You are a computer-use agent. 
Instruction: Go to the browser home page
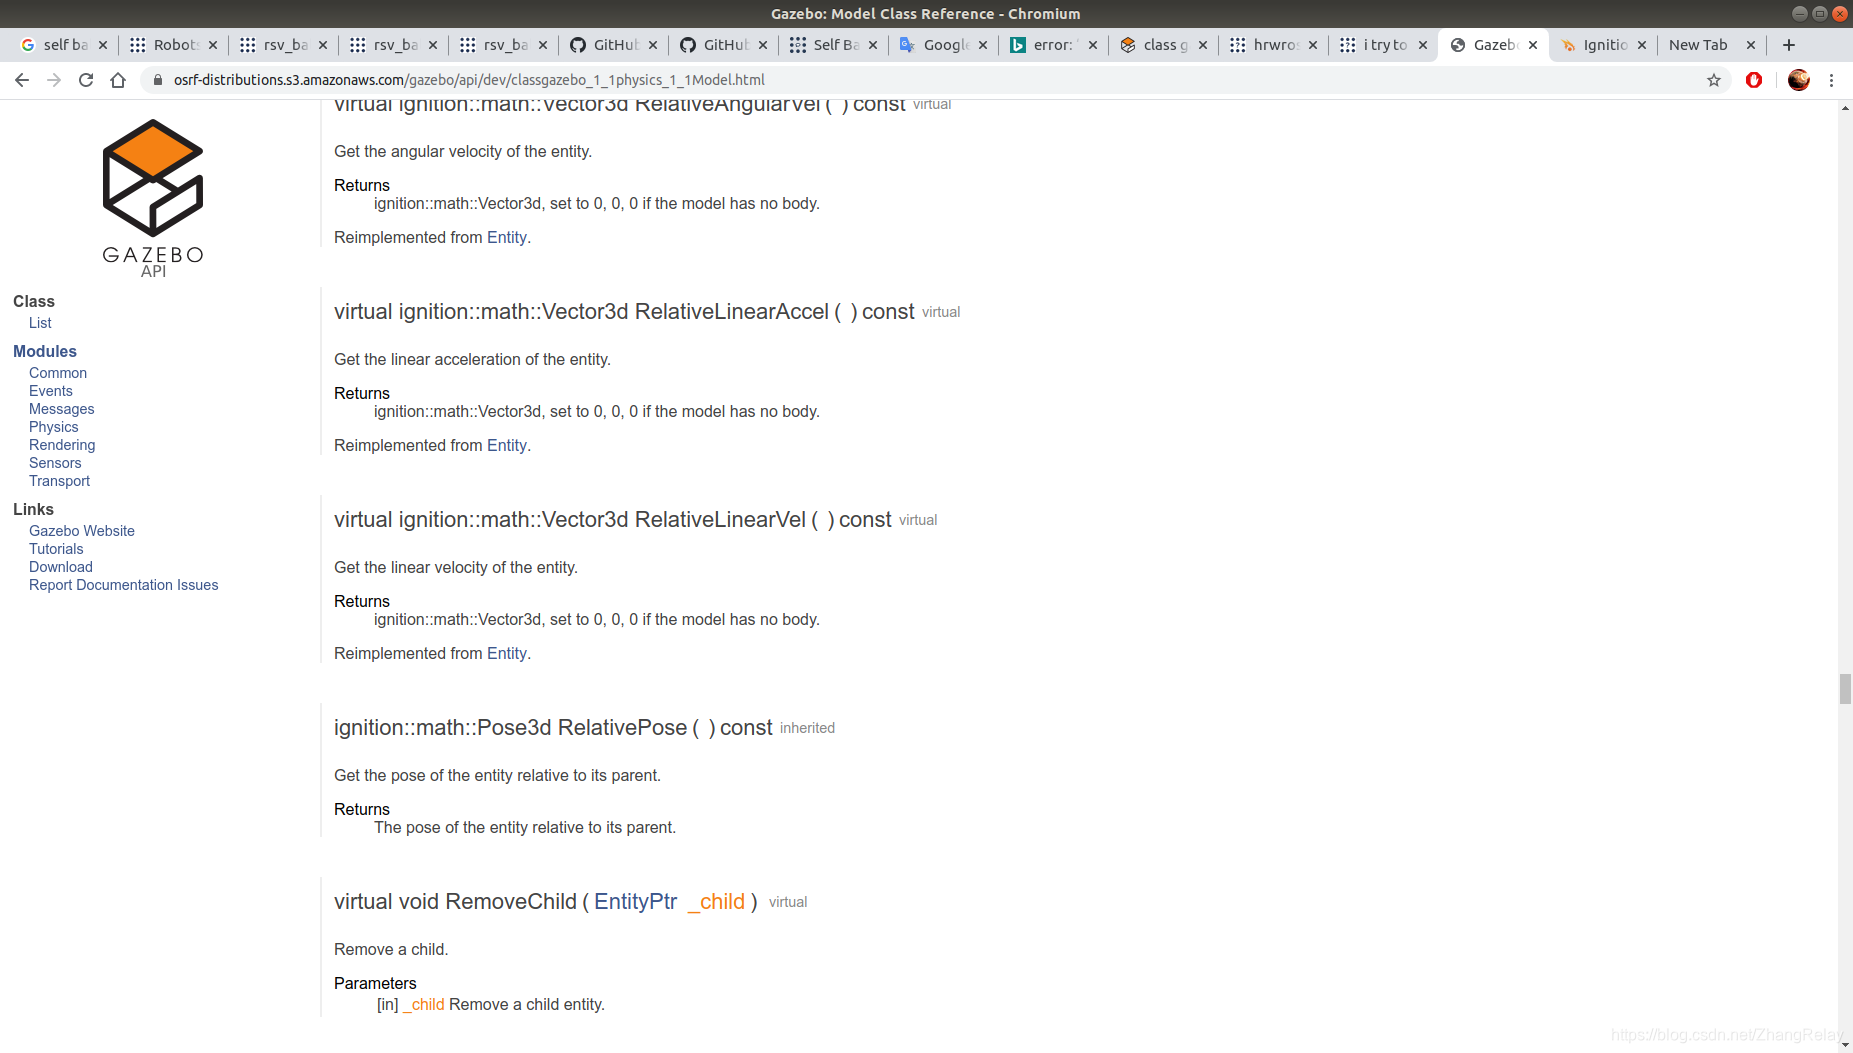118,80
